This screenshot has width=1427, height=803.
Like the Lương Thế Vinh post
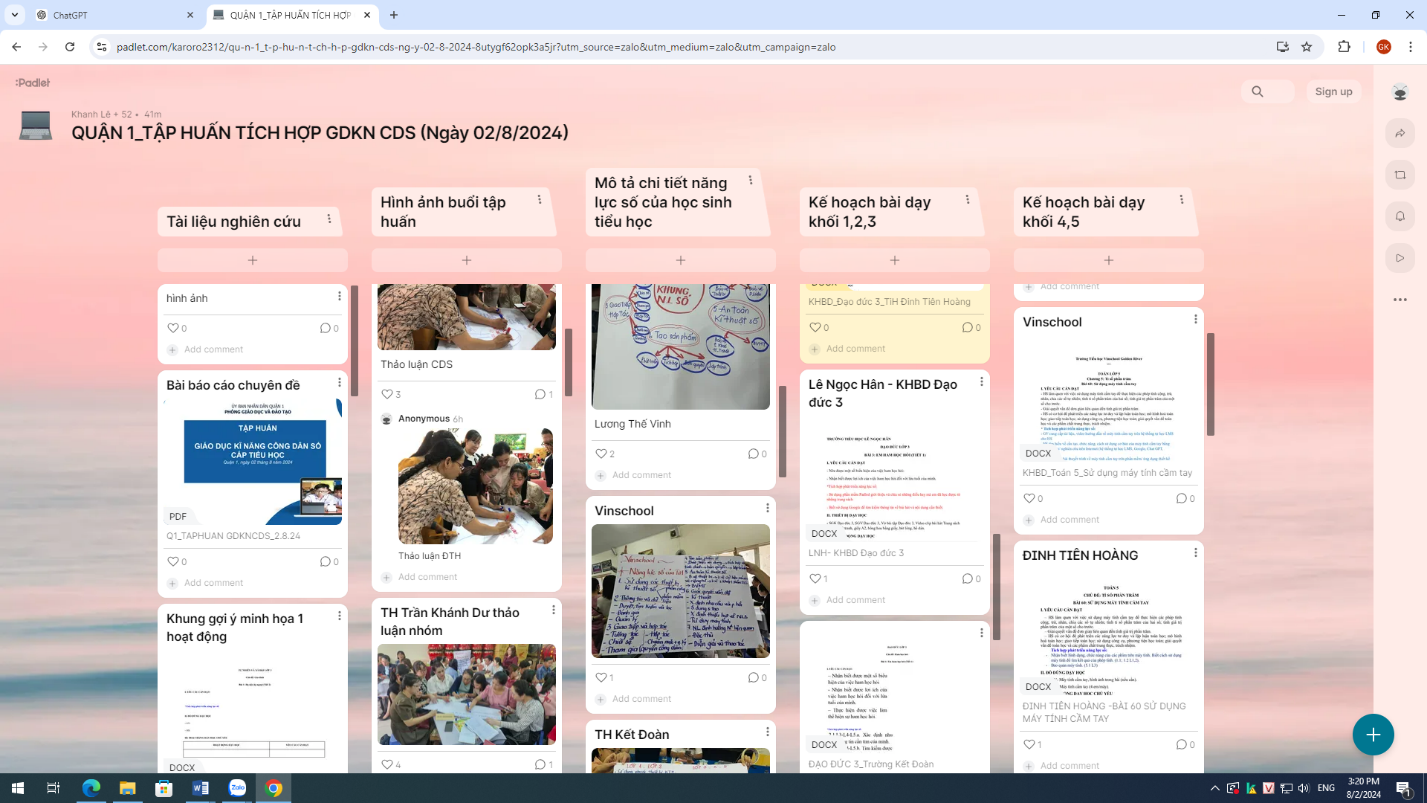pyautogui.click(x=601, y=454)
